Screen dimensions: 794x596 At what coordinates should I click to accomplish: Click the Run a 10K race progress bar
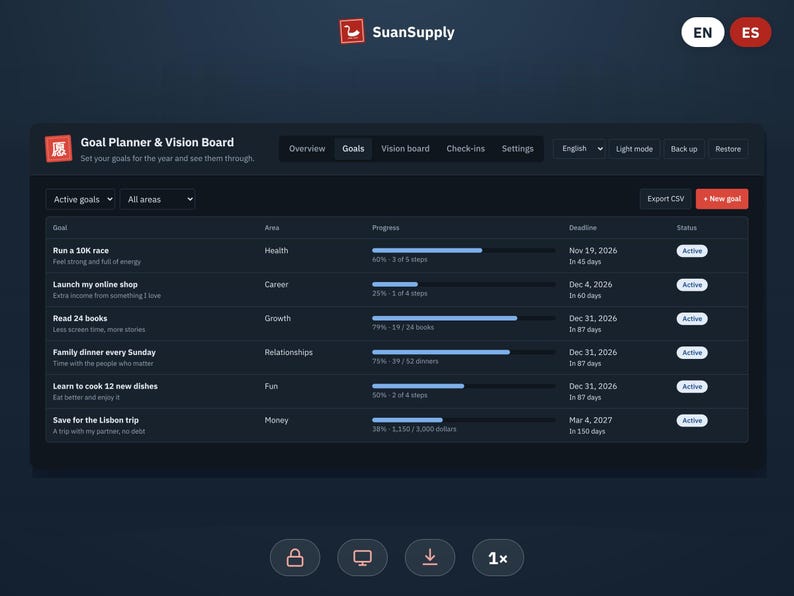(x=463, y=250)
